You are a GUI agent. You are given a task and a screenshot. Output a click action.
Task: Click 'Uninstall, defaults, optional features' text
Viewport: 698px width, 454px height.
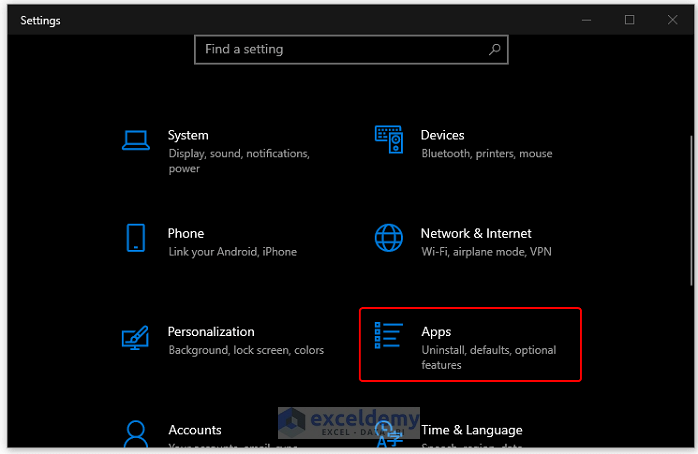489,357
